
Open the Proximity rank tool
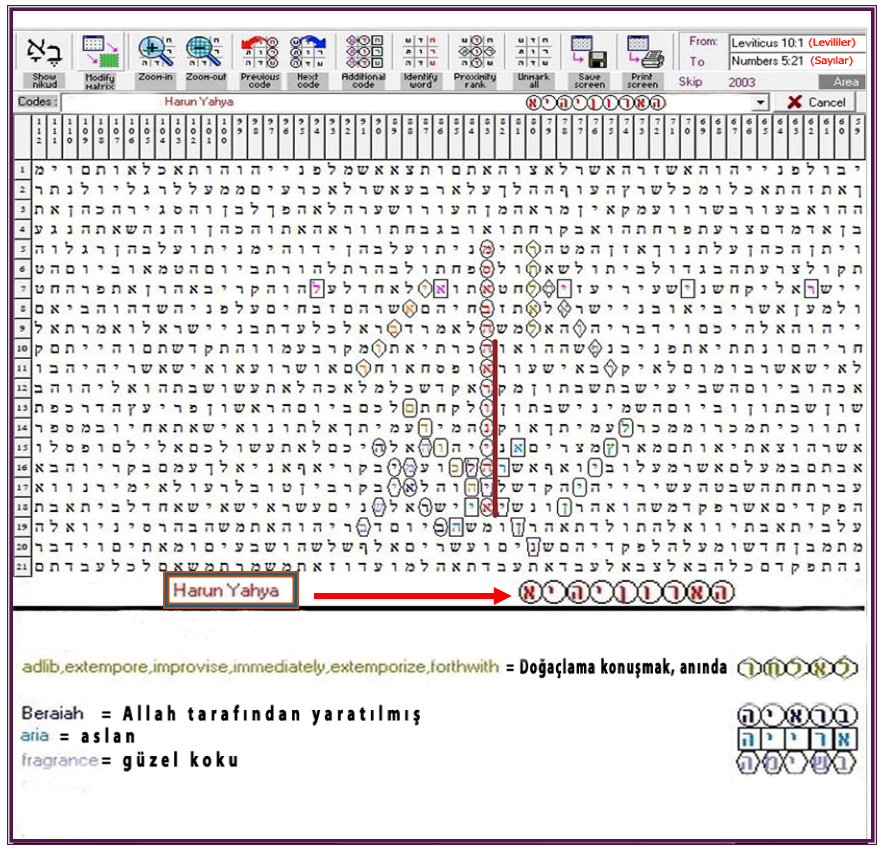[x=476, y=52]
